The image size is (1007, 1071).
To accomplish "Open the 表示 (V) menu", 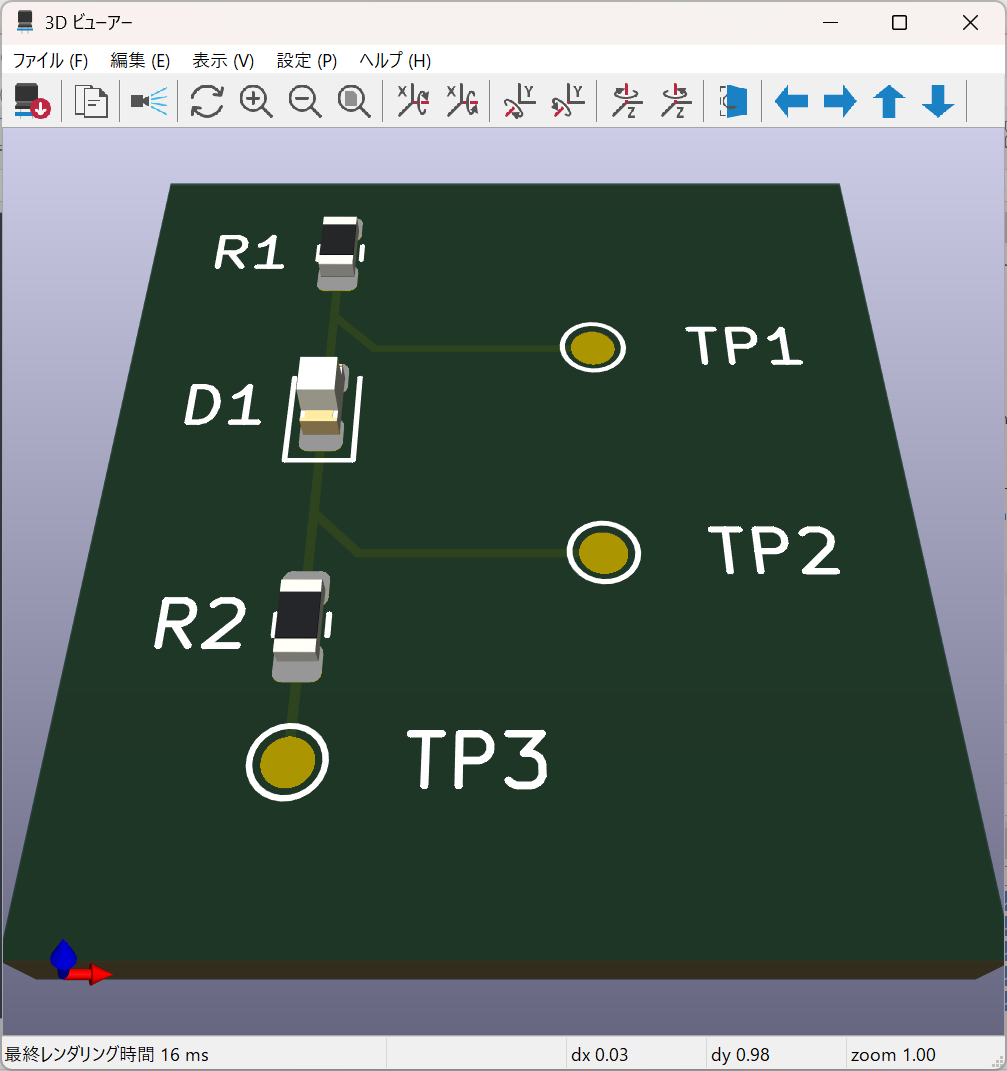I will (223, 61).
